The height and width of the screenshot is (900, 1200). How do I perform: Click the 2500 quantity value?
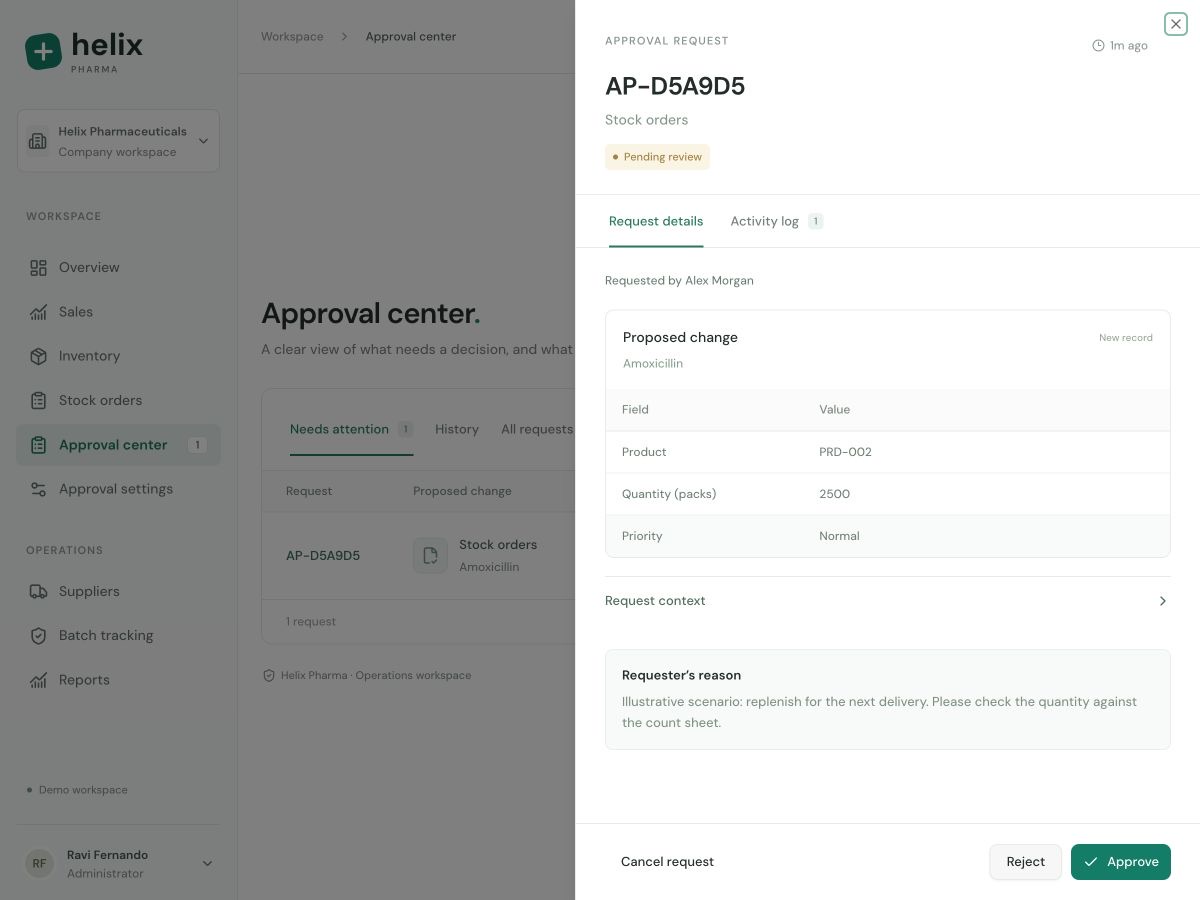(834, 494)
